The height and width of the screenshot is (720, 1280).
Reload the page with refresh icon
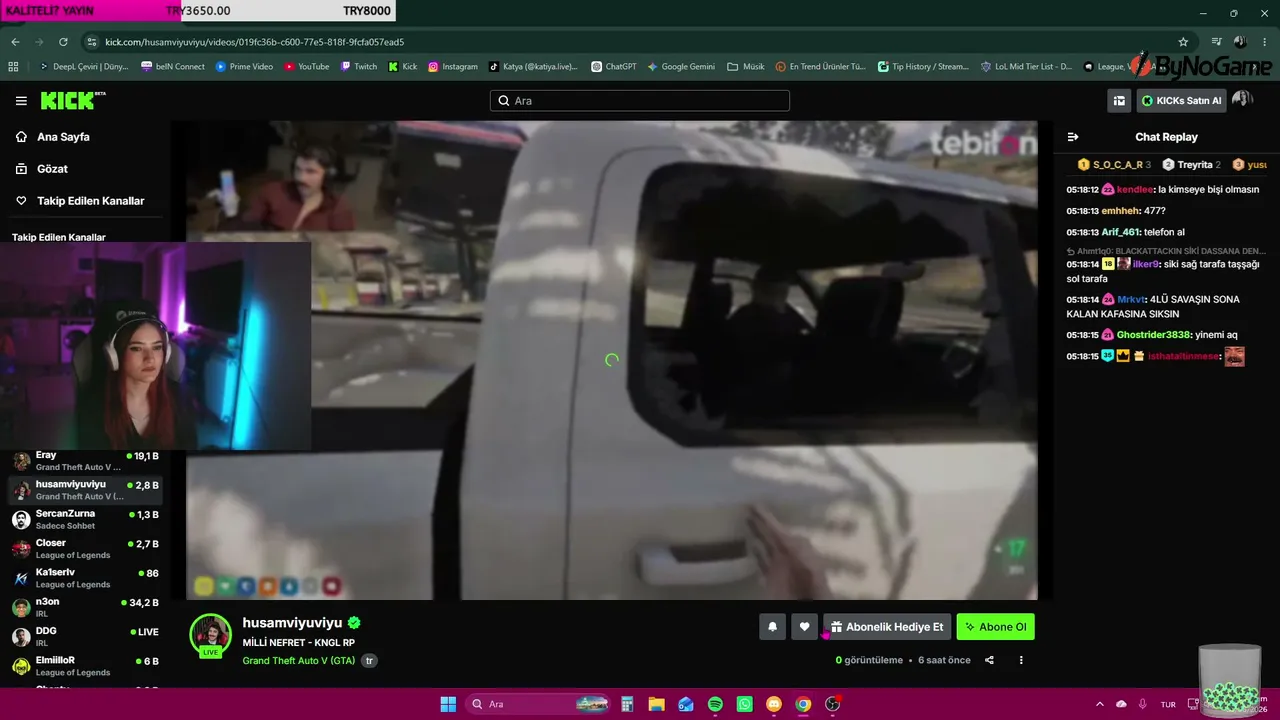click(63, 42)
